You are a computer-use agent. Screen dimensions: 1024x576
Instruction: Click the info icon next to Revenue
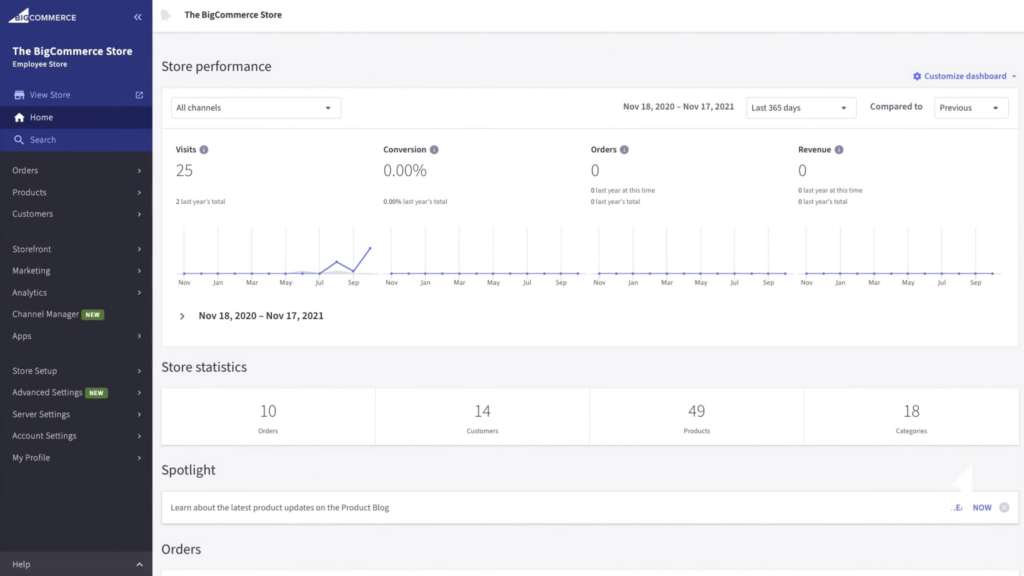(839, 150)
